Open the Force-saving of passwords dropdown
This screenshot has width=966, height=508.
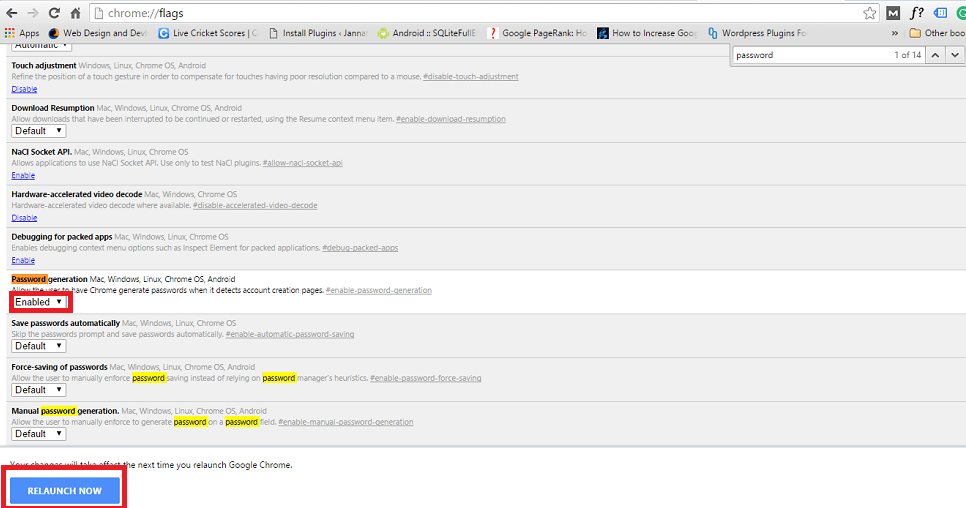click(39, 390)
